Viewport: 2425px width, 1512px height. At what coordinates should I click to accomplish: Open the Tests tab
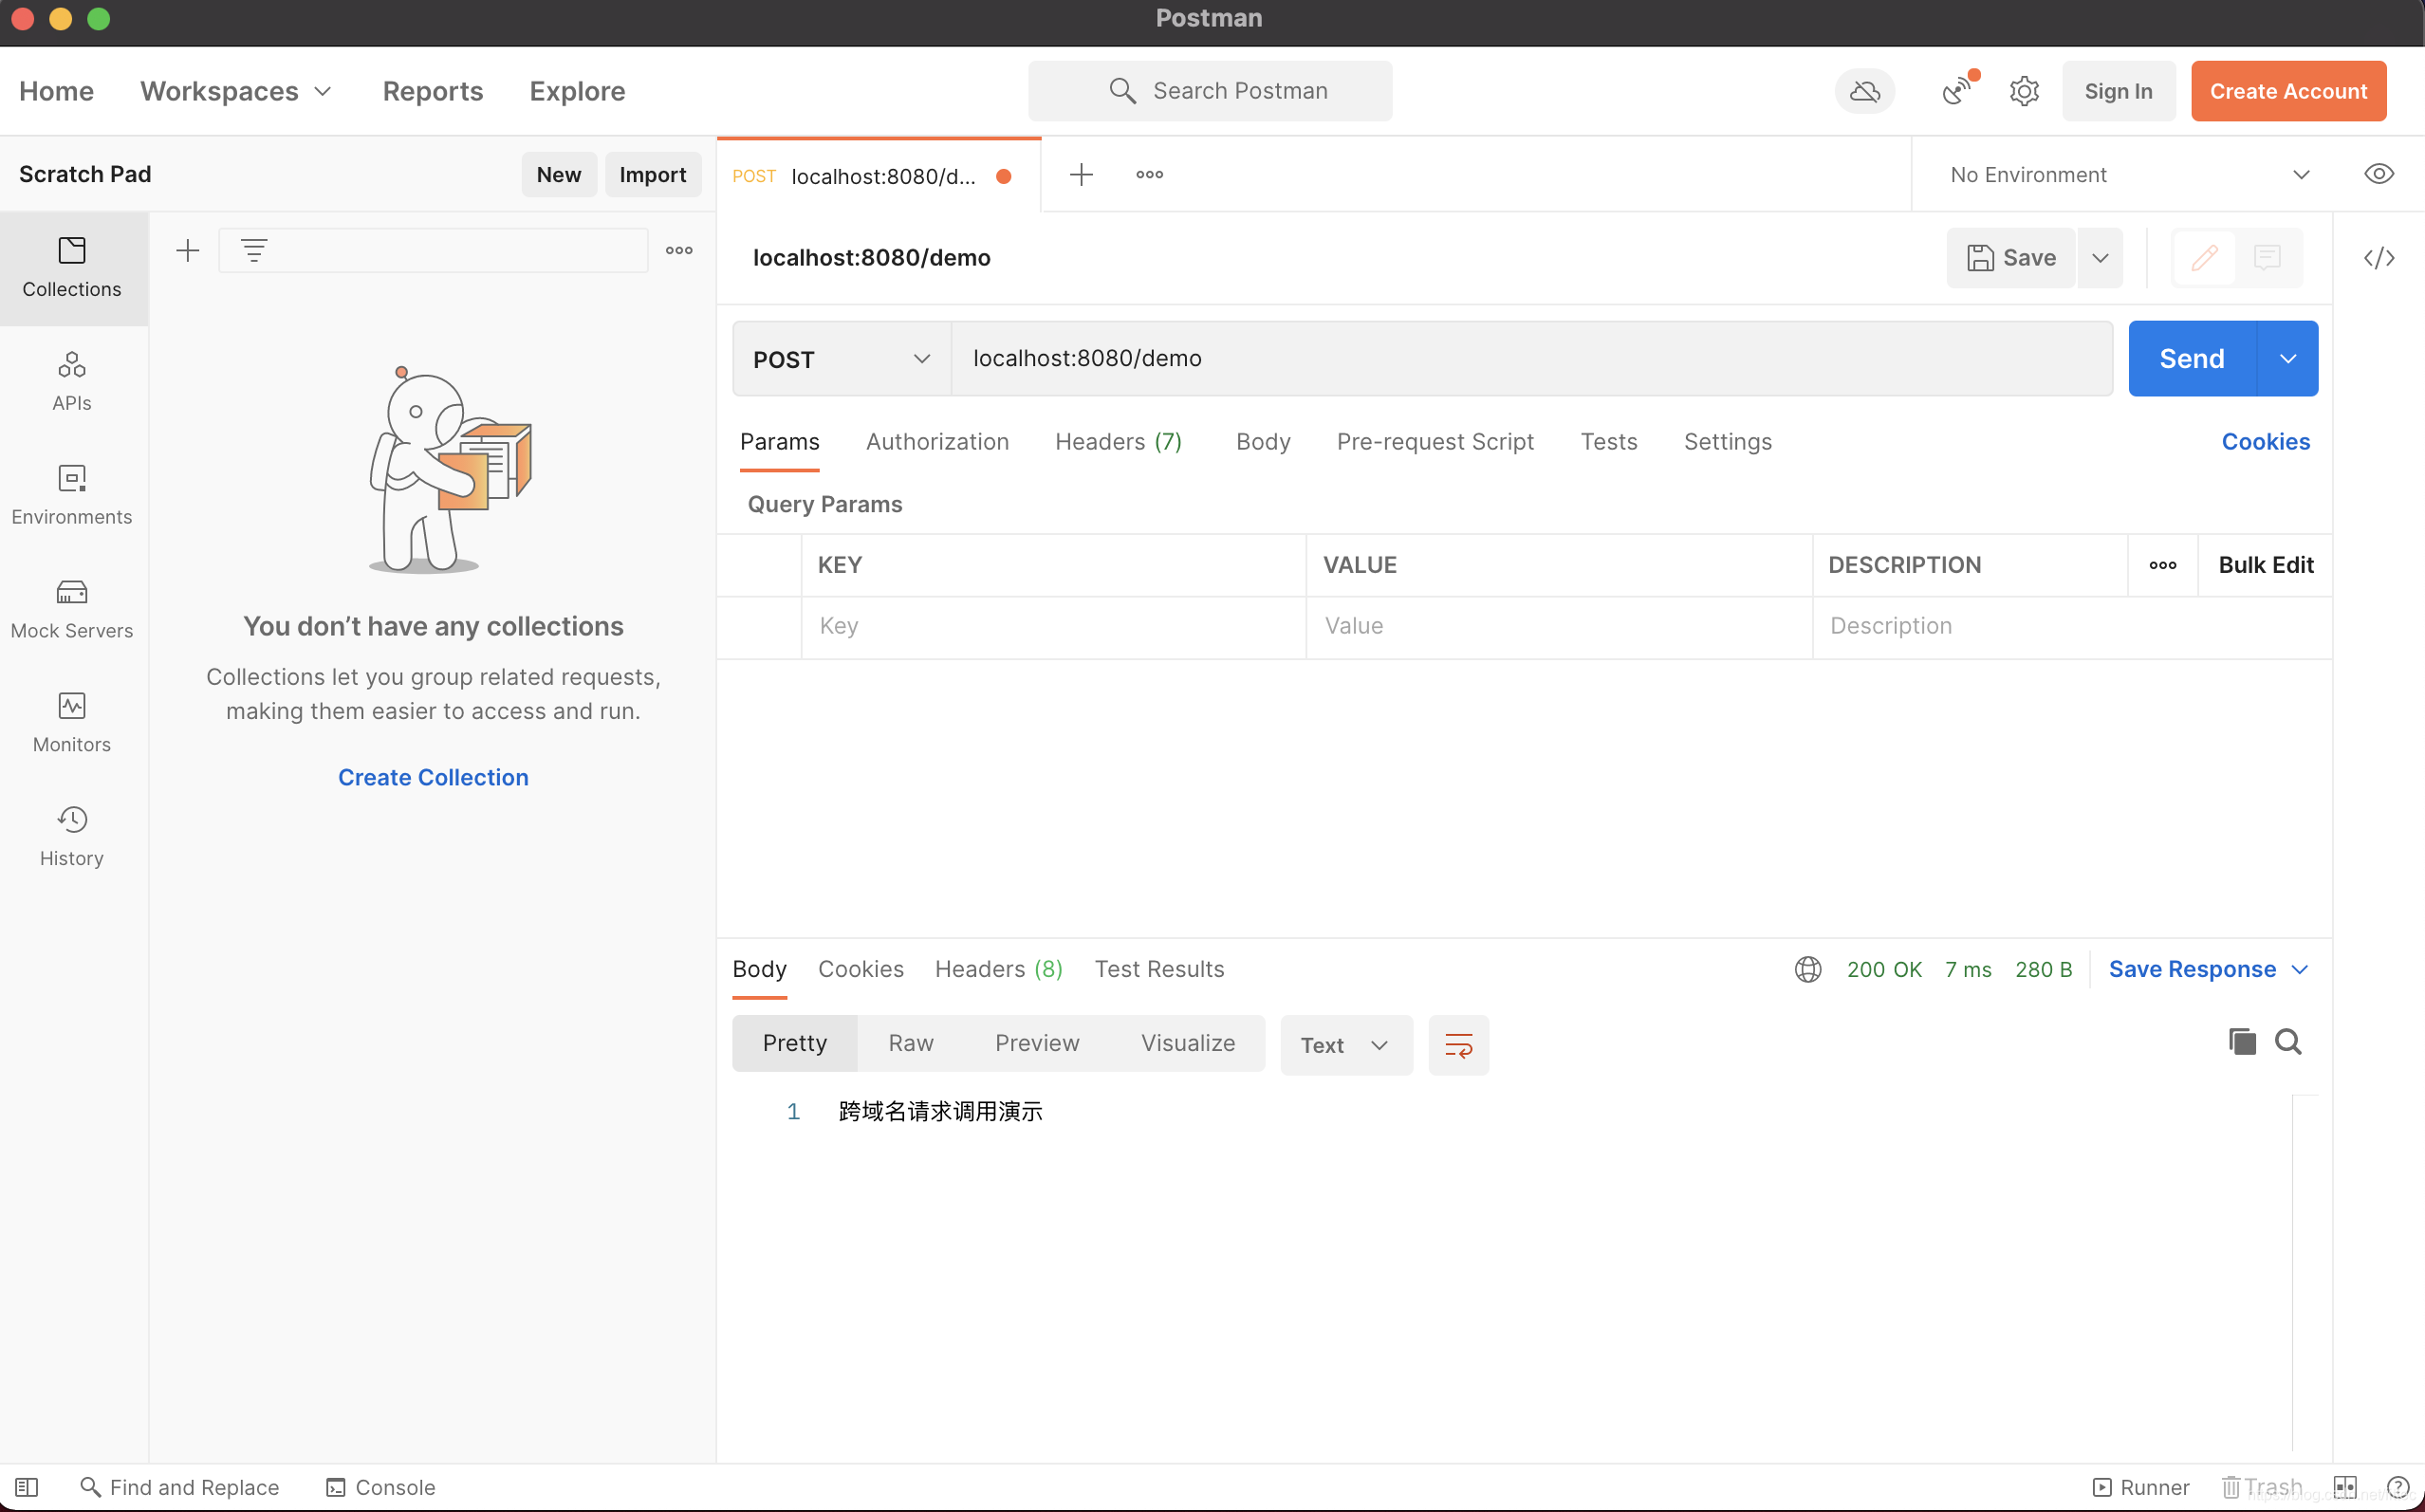pyautogui.click(x=1608, y=442)
